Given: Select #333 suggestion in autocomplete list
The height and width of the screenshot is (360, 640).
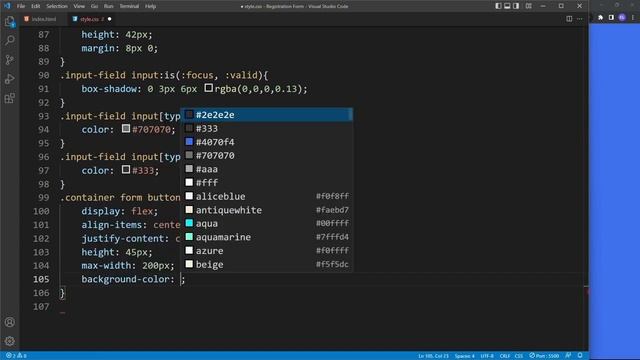Looking at the screenshot, I should pyautogui.click(x=267, y=129).
